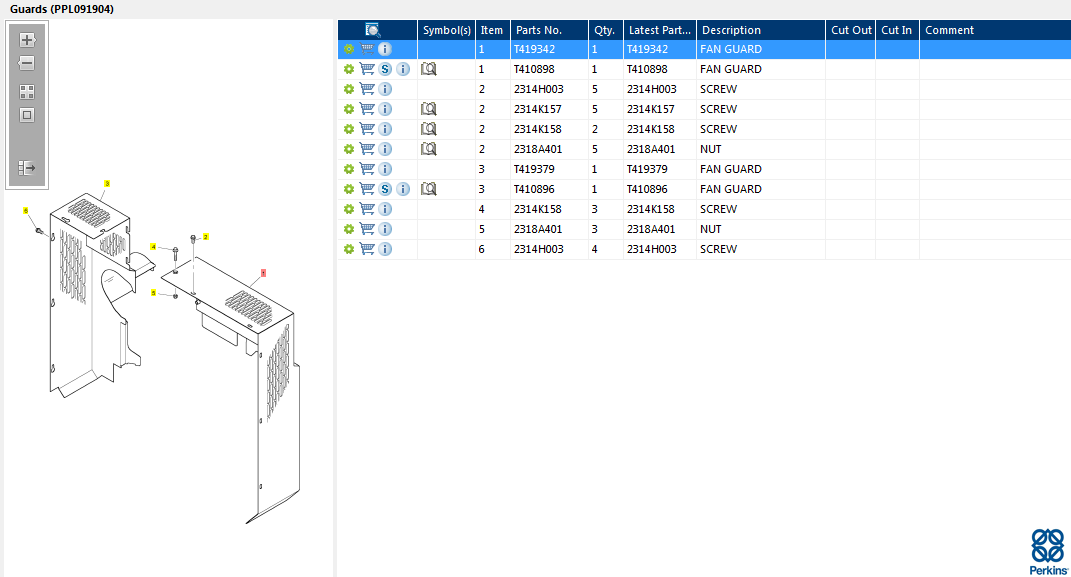Click the four-squares view icon in diagram toolbar
Screen dimensions: 1071x577
[x=27, y=91]
